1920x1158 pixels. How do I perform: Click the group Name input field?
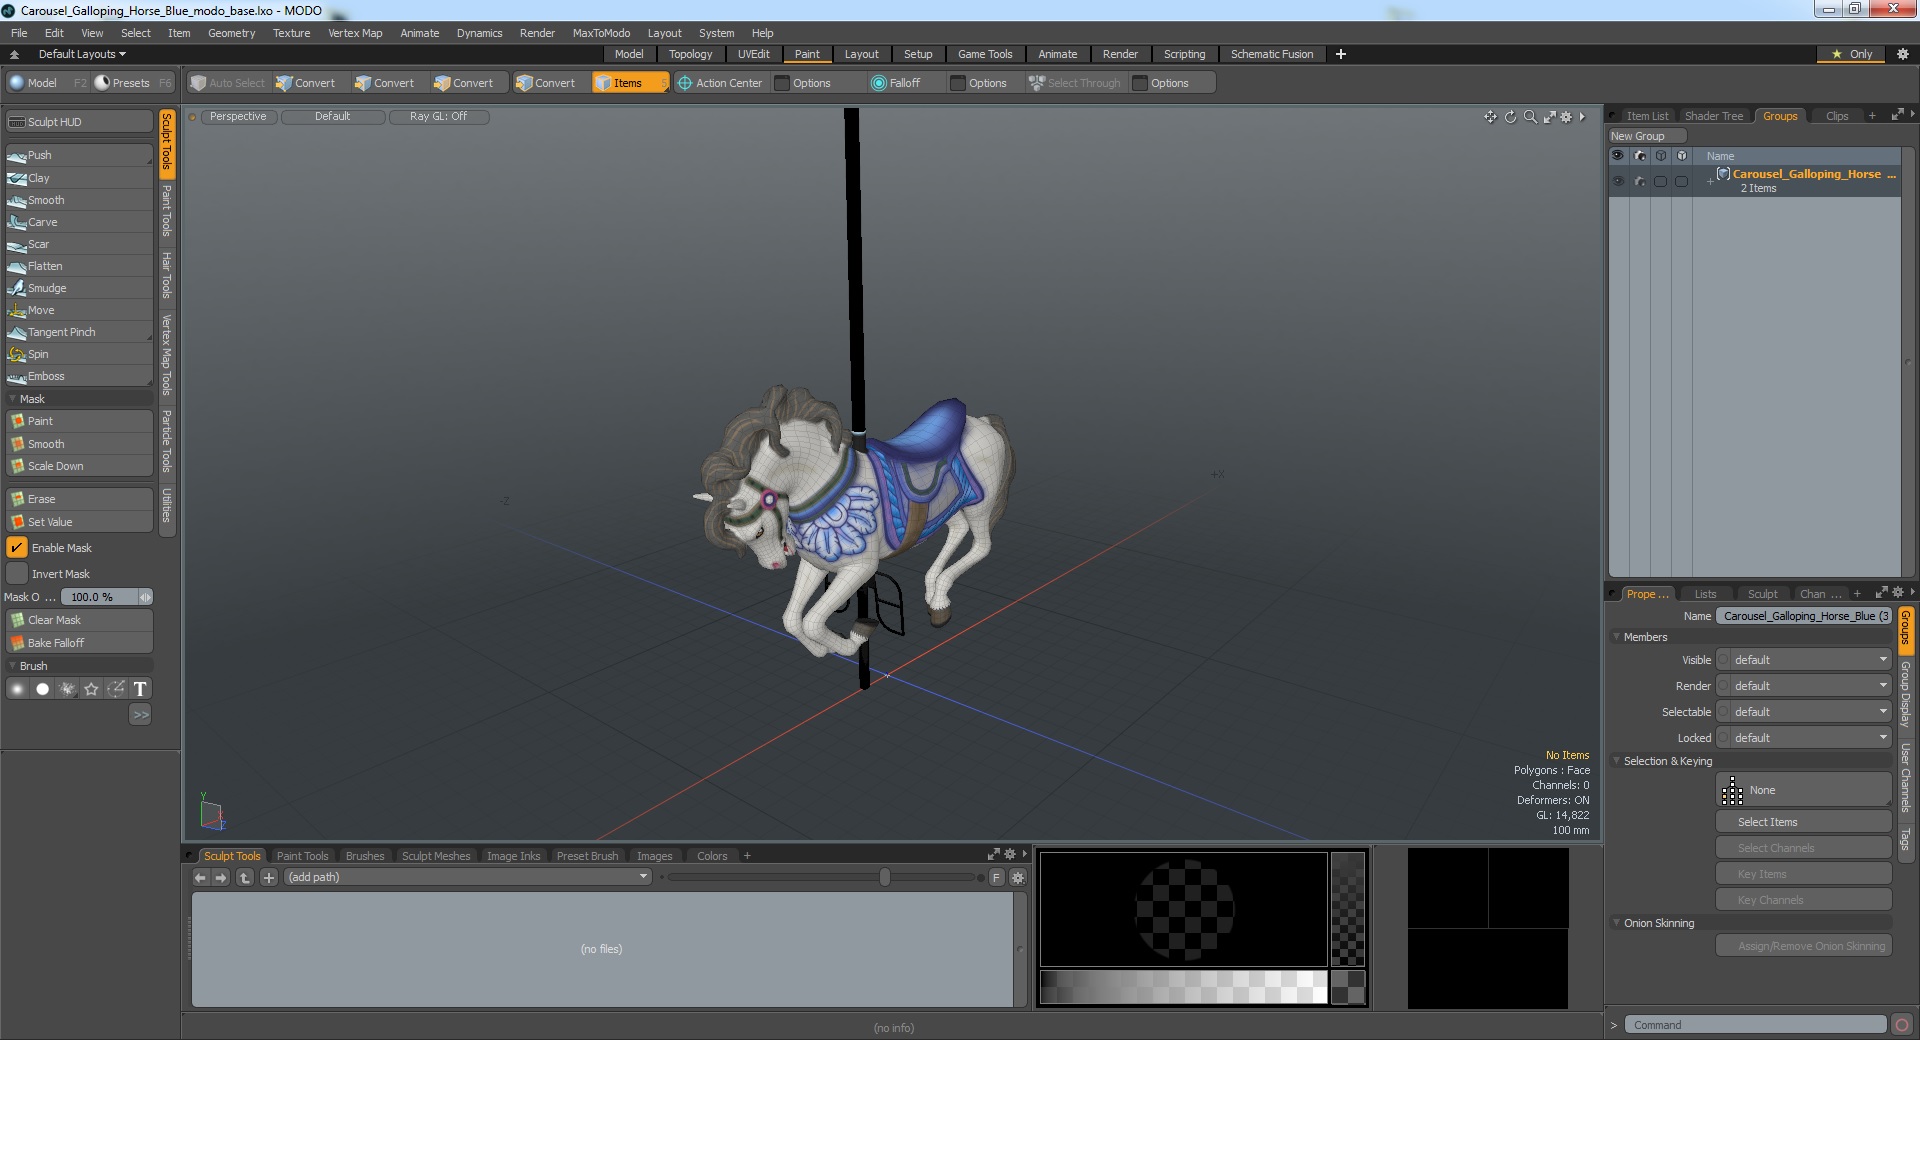1804,616
